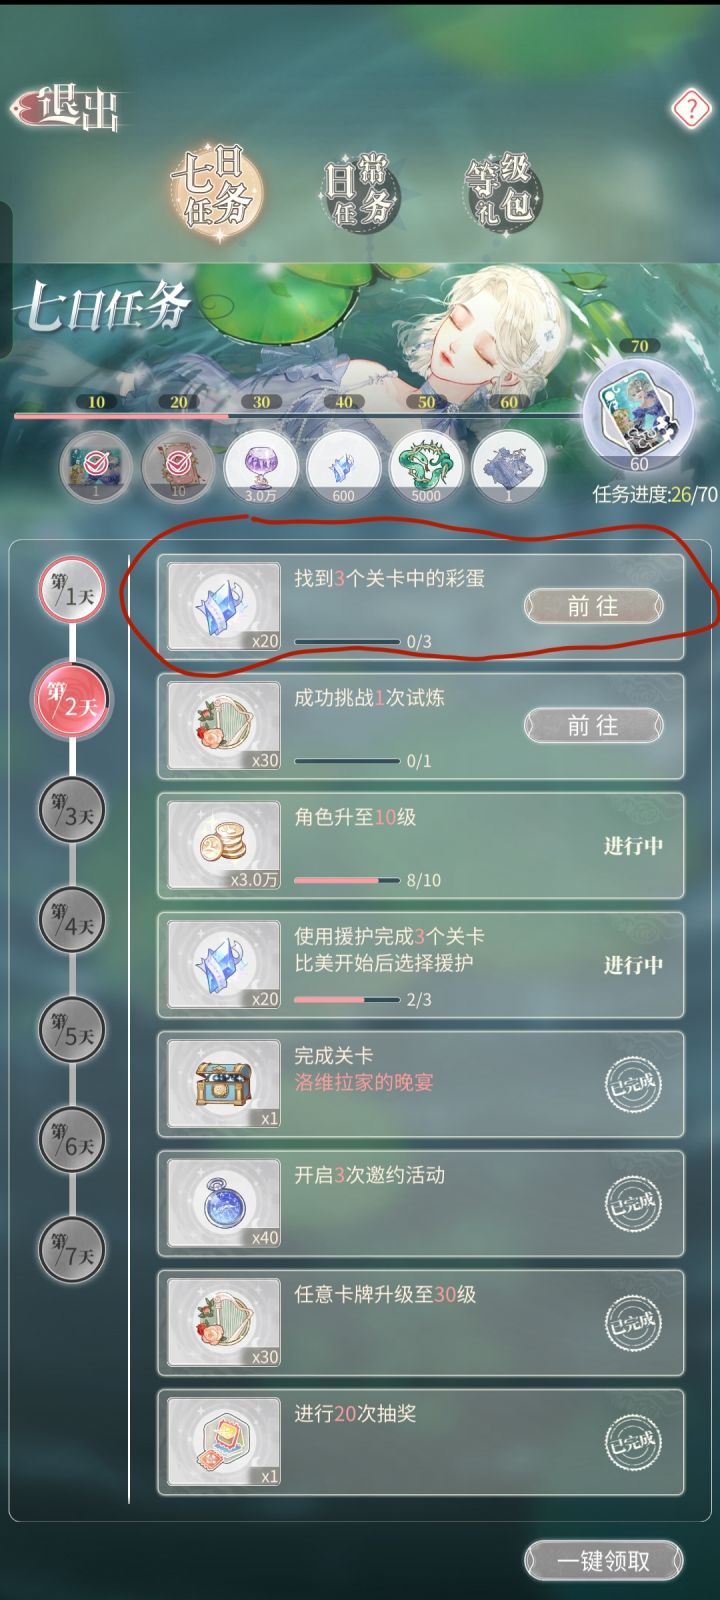Screen dimensions: 720x1600
Task: Tap the red question mark help icon
Action: click(x=690, y=108)
